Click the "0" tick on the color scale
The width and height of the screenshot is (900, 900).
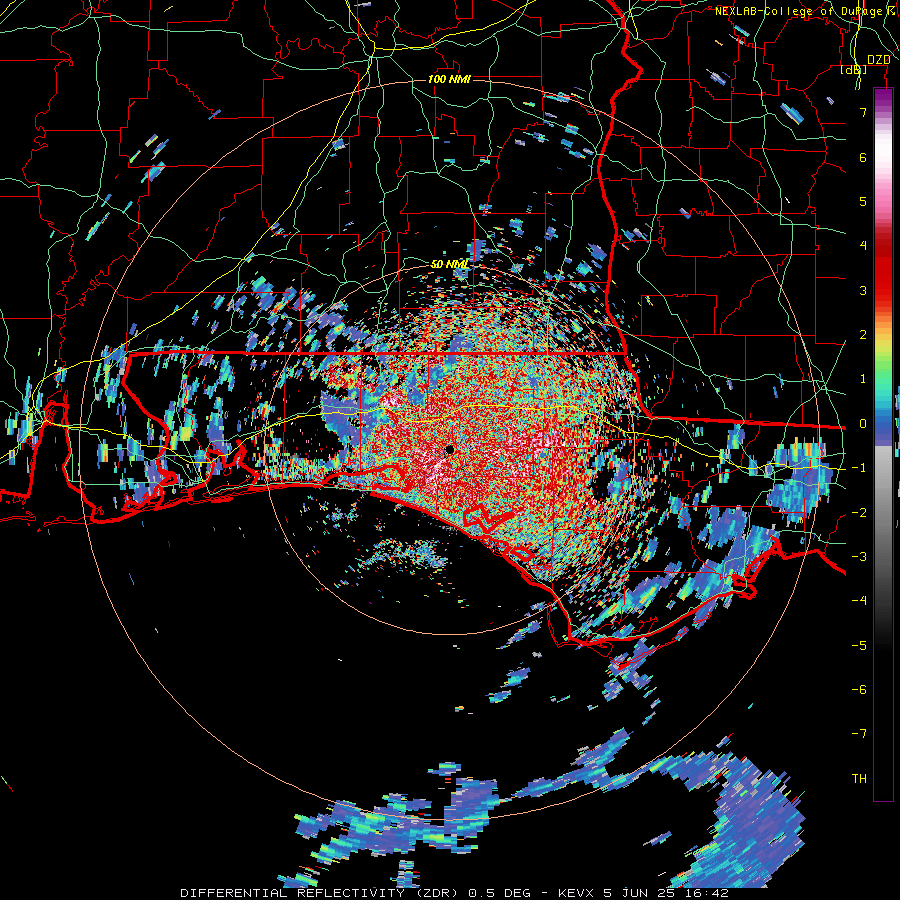[x=863, y=424]
